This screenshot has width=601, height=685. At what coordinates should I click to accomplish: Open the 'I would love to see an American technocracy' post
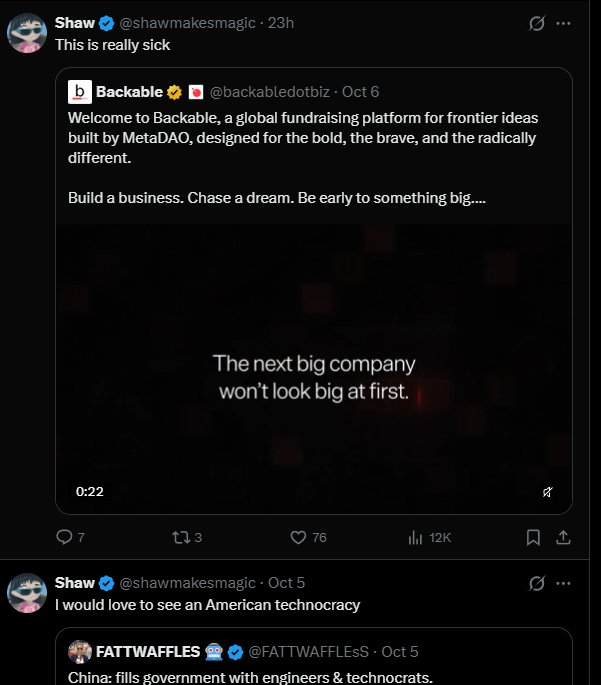[x=207, y=605]
